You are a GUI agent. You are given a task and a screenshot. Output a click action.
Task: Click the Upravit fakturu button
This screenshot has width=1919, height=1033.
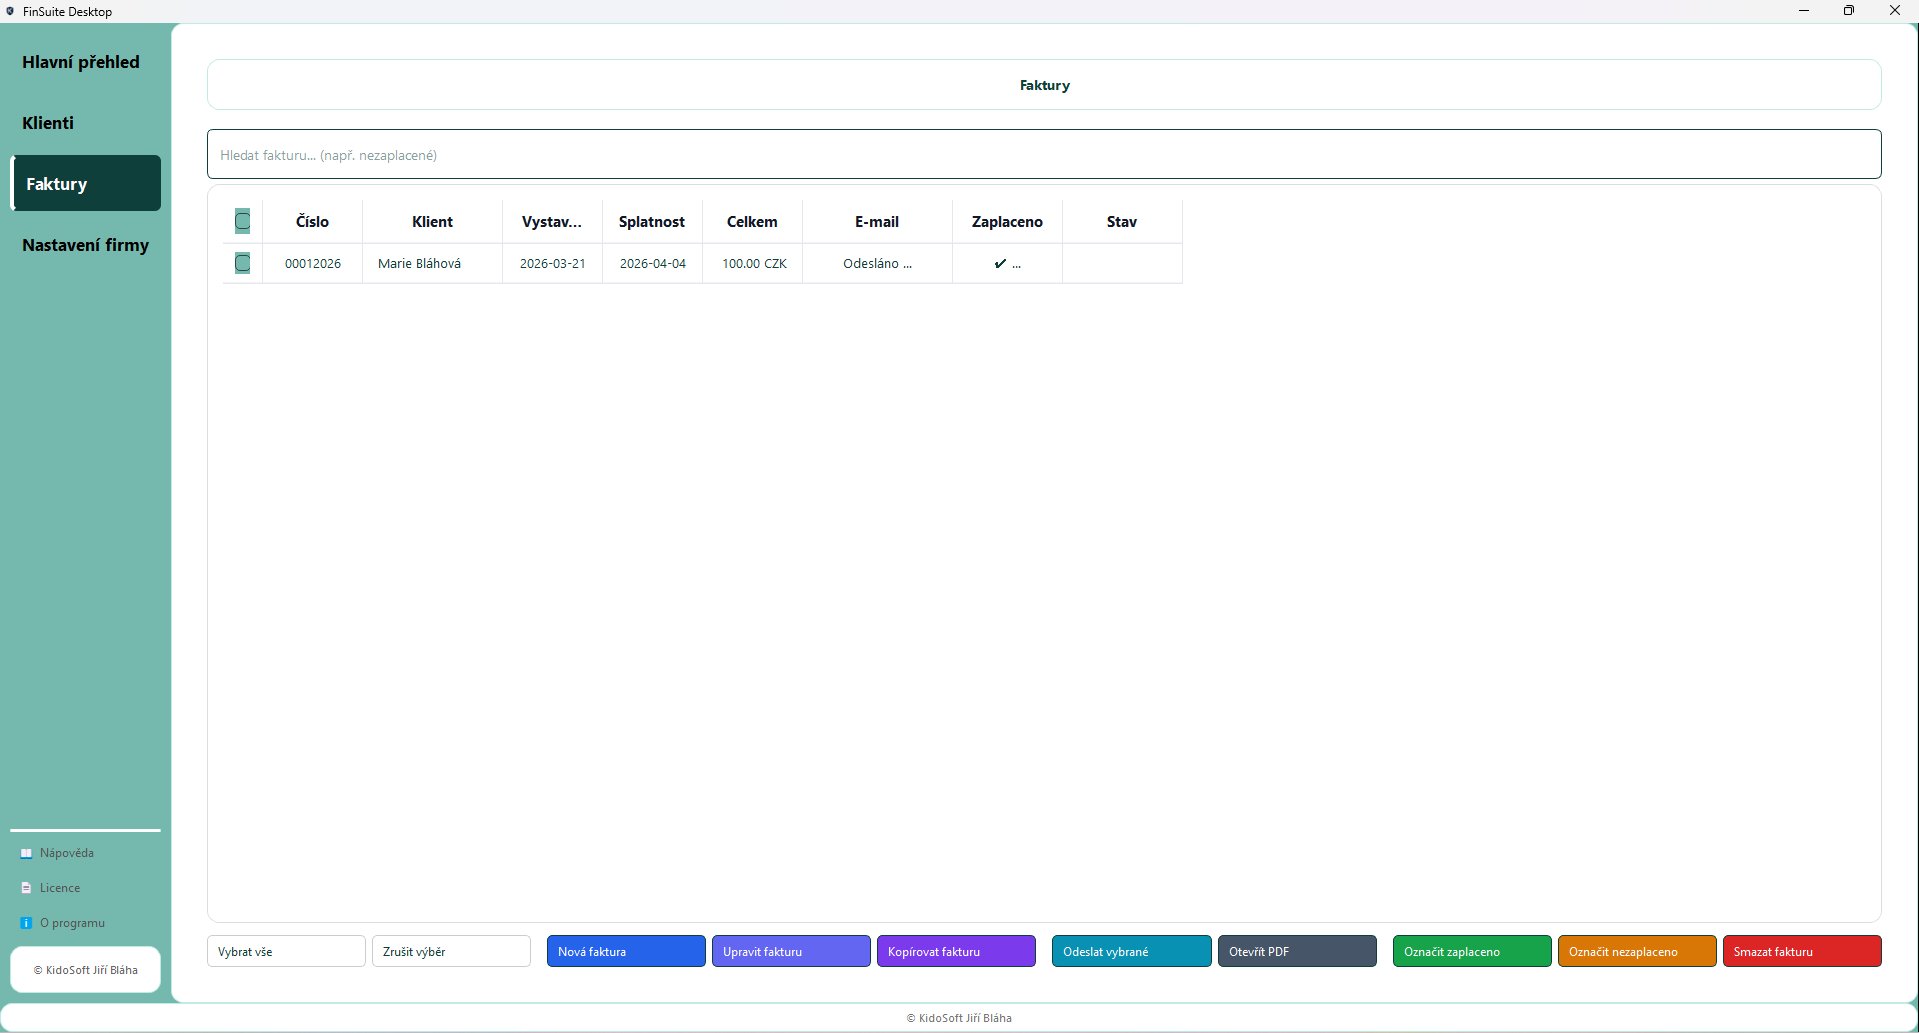point(790,951)
